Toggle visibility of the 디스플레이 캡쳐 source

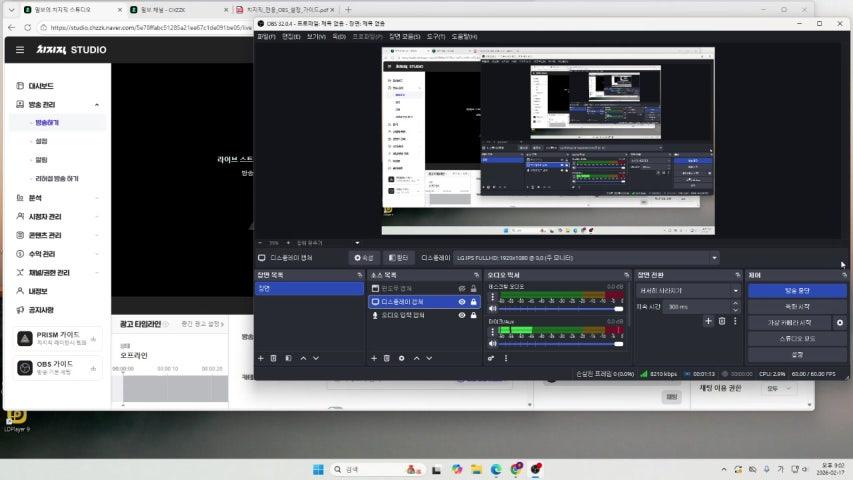pyautogui.click(x=462, y=301)
